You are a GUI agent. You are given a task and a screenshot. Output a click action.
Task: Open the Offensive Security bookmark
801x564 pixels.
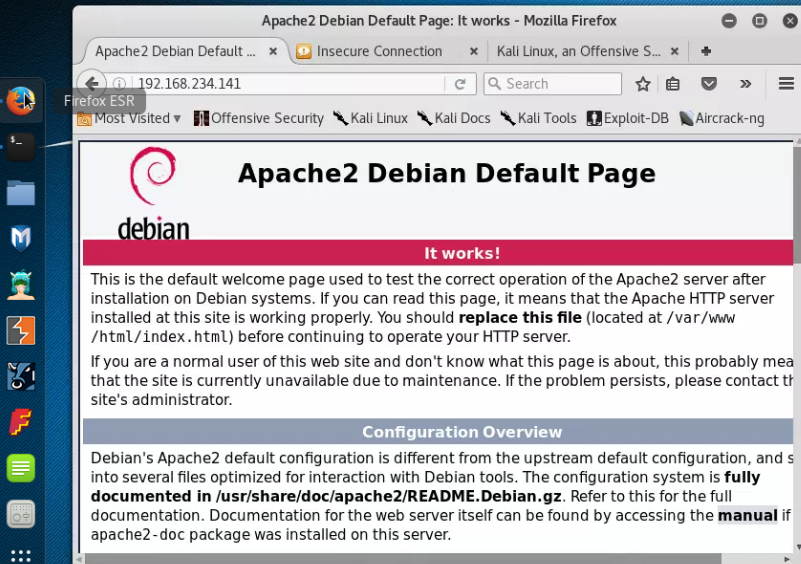[258, 119]
